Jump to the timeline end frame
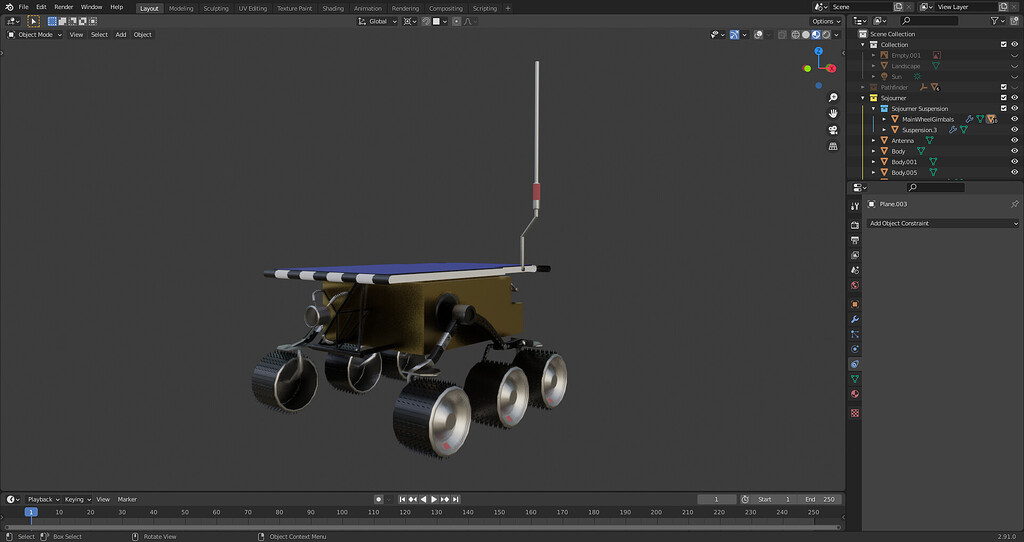Image resolution: width=1024 pixels, height=542 pixels. (x=456, y=500)
